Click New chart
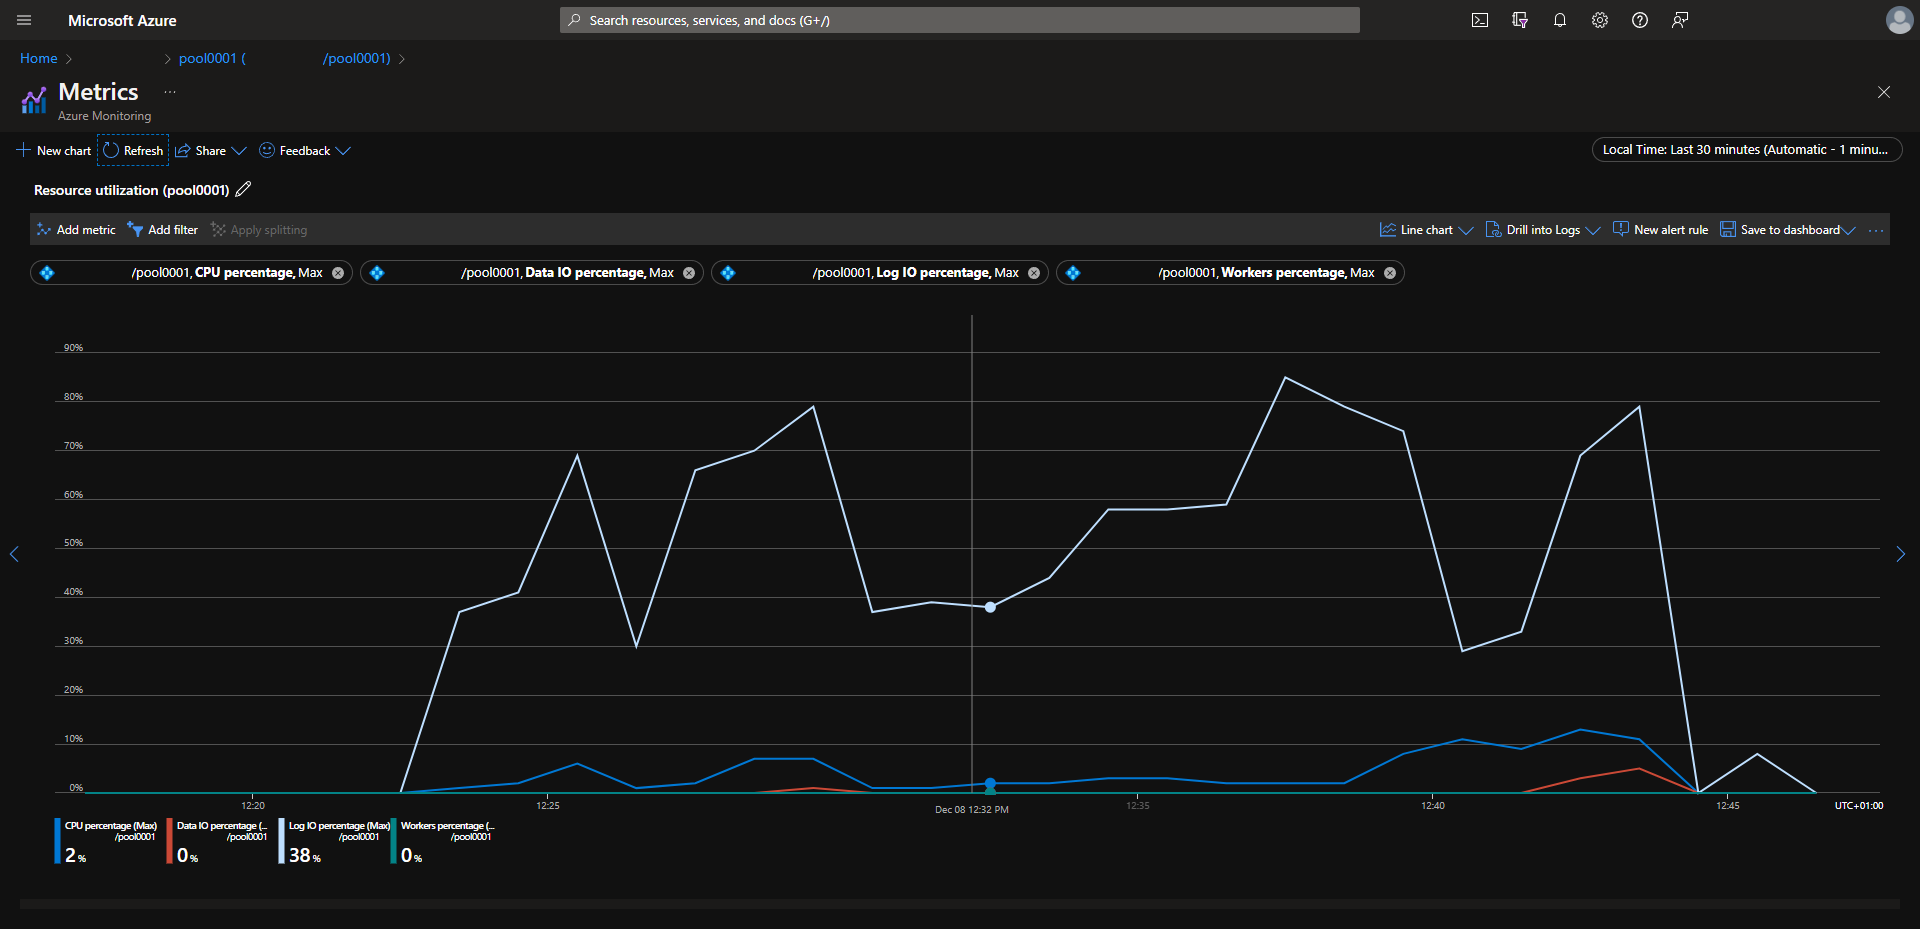1920x929 pixels. [54, 151]
